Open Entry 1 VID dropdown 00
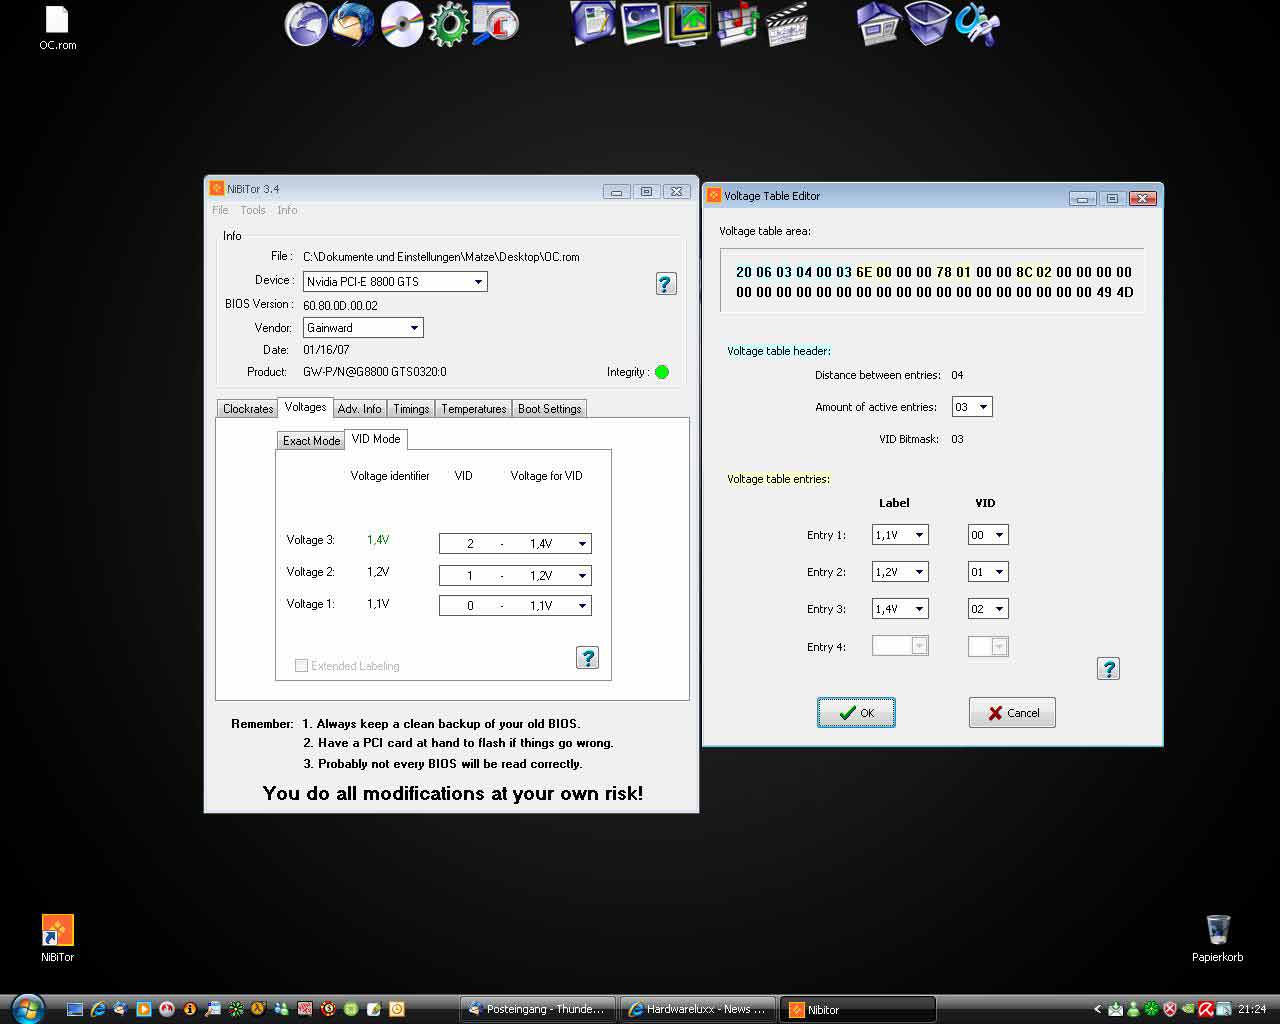 [x=988, y=535]
